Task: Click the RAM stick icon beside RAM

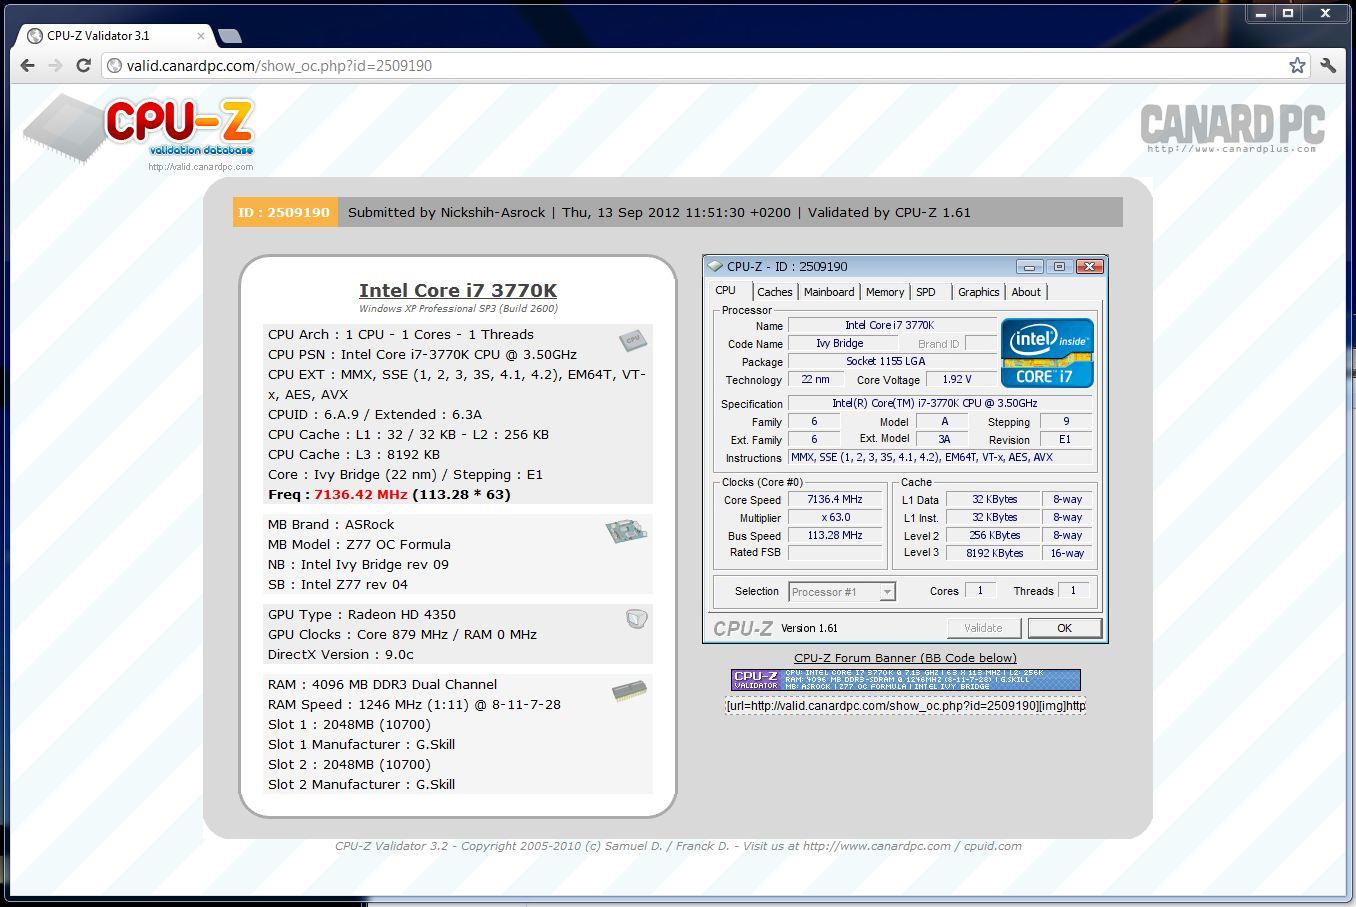Action: (629, 690)
